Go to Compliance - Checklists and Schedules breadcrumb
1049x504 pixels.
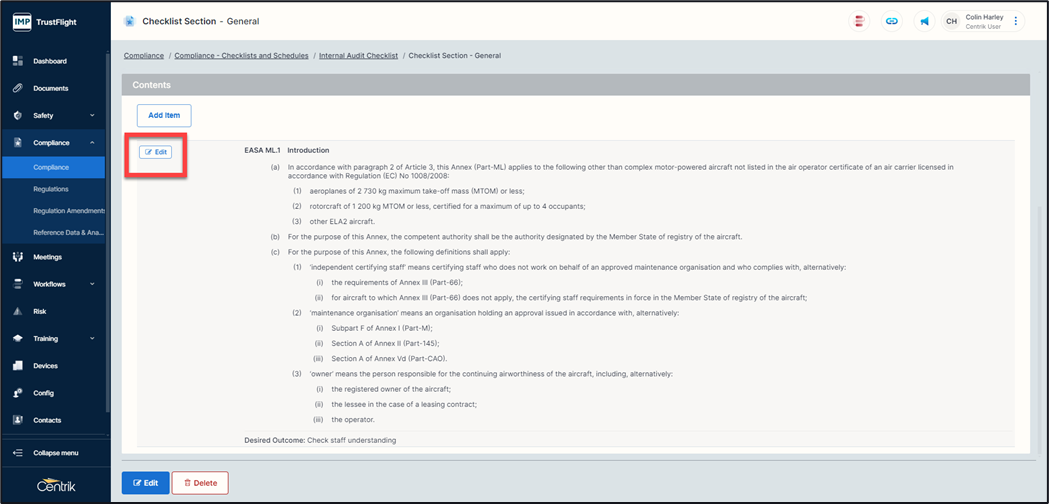point(242,56)
